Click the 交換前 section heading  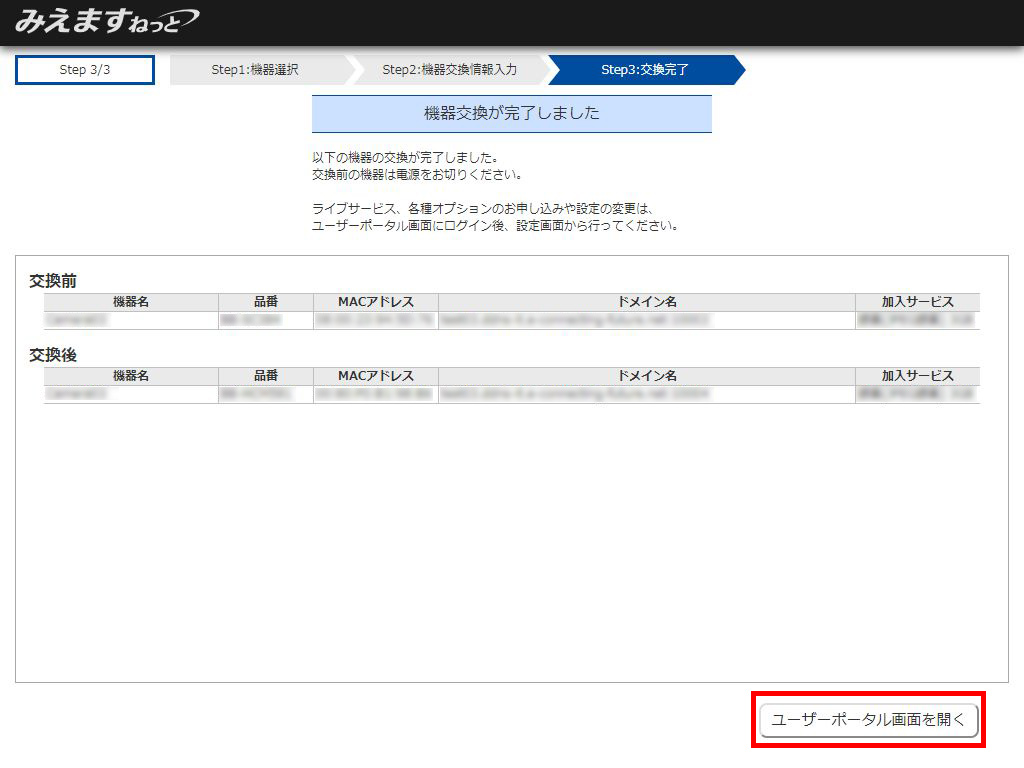[53, 281]
